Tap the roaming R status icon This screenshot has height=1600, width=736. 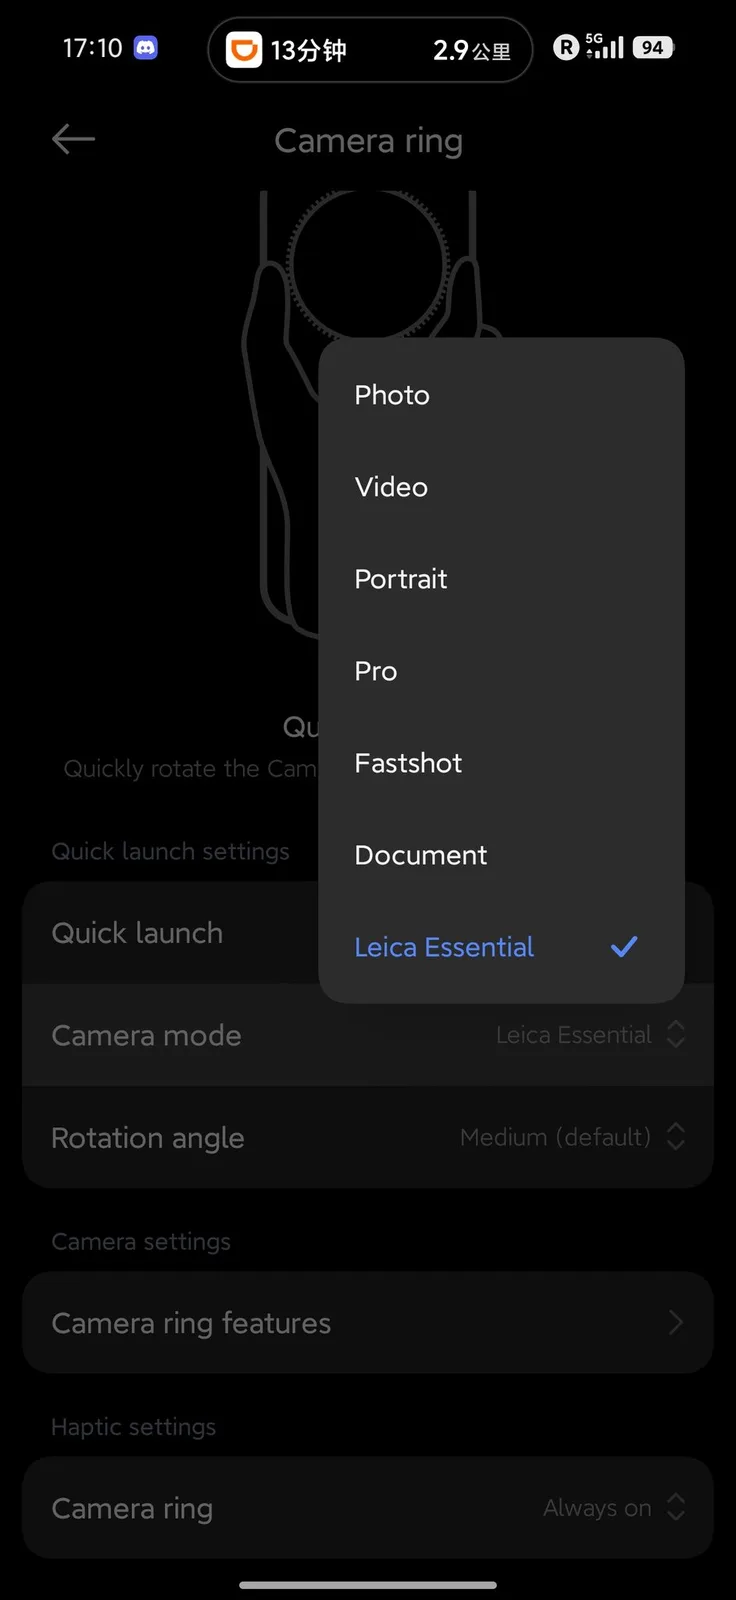click(x=566, y=47)
